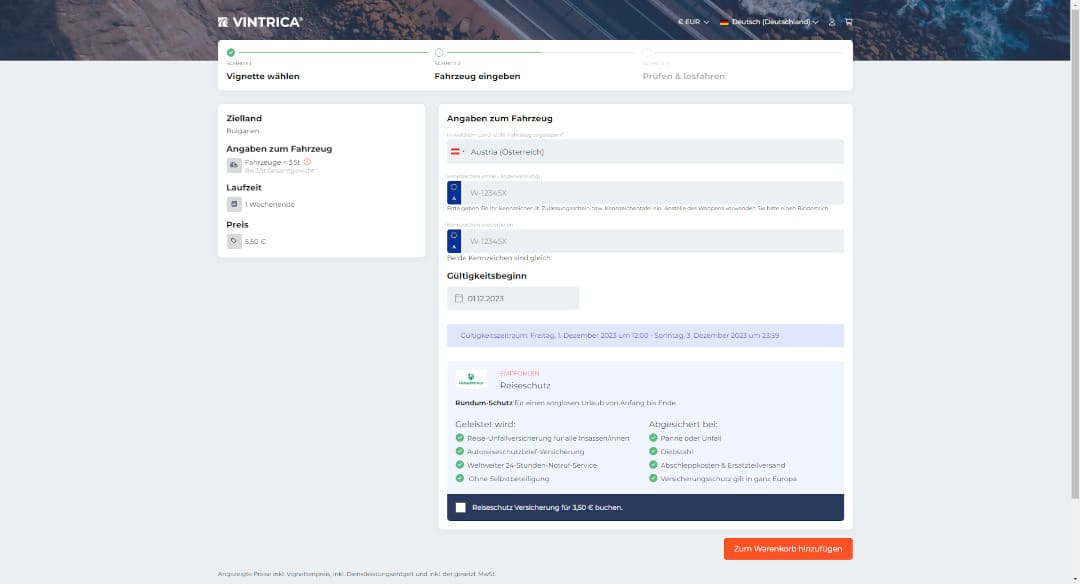Viewport: 1080px width, 584px height.
Task: Click the price tag icon next to 5,50 €
Action: coord(234,241)
